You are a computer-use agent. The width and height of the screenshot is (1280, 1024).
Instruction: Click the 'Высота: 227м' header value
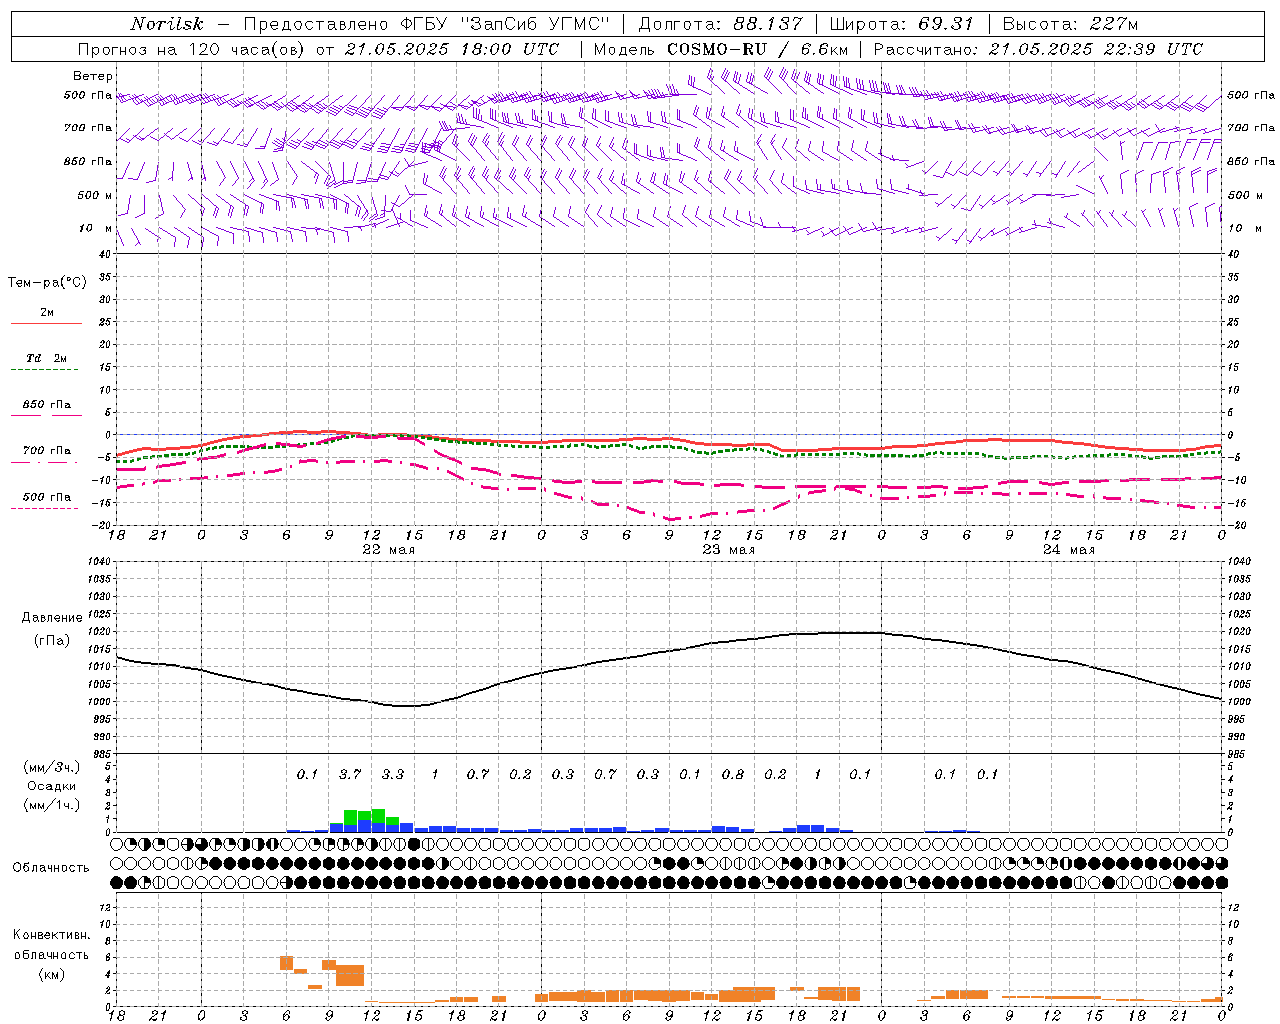click(x=1070, y=24)
